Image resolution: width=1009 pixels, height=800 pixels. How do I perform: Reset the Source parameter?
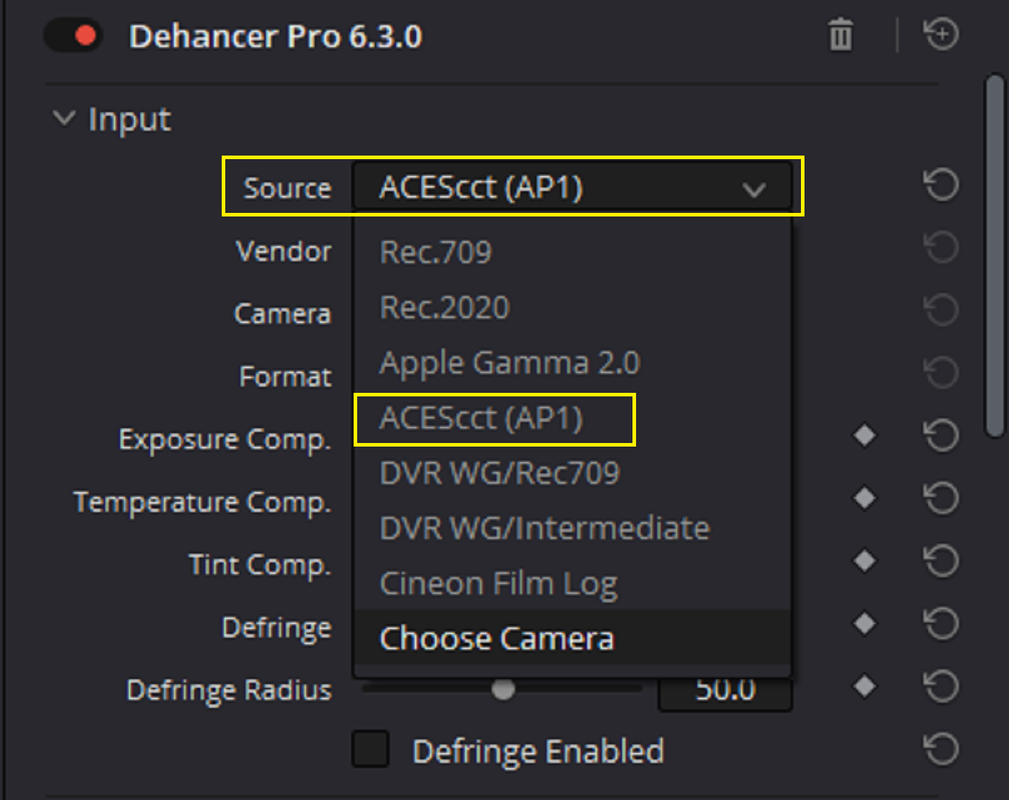(941, 185)
